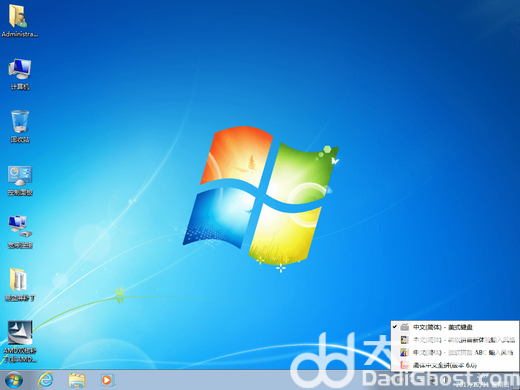This screenshot has width=520, height=390.
Task: Click the Show desktop strip
Action: coord(517,380)
